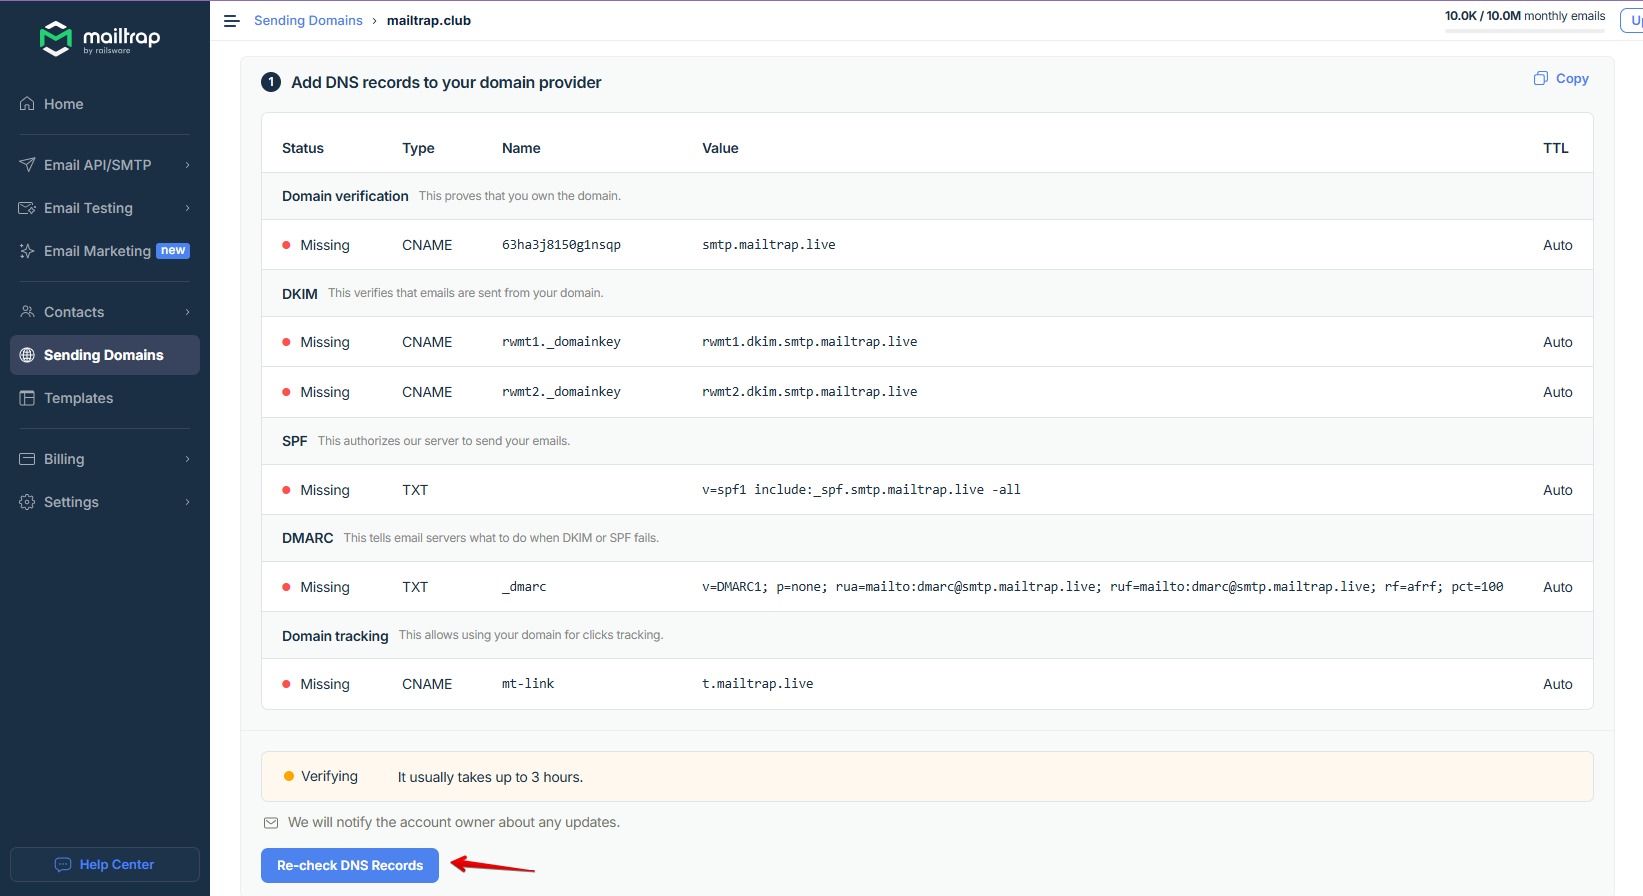Click the Name column header
Image resolution: width=1643 pixels, height=896 pixels.
(x=521, y=148)
